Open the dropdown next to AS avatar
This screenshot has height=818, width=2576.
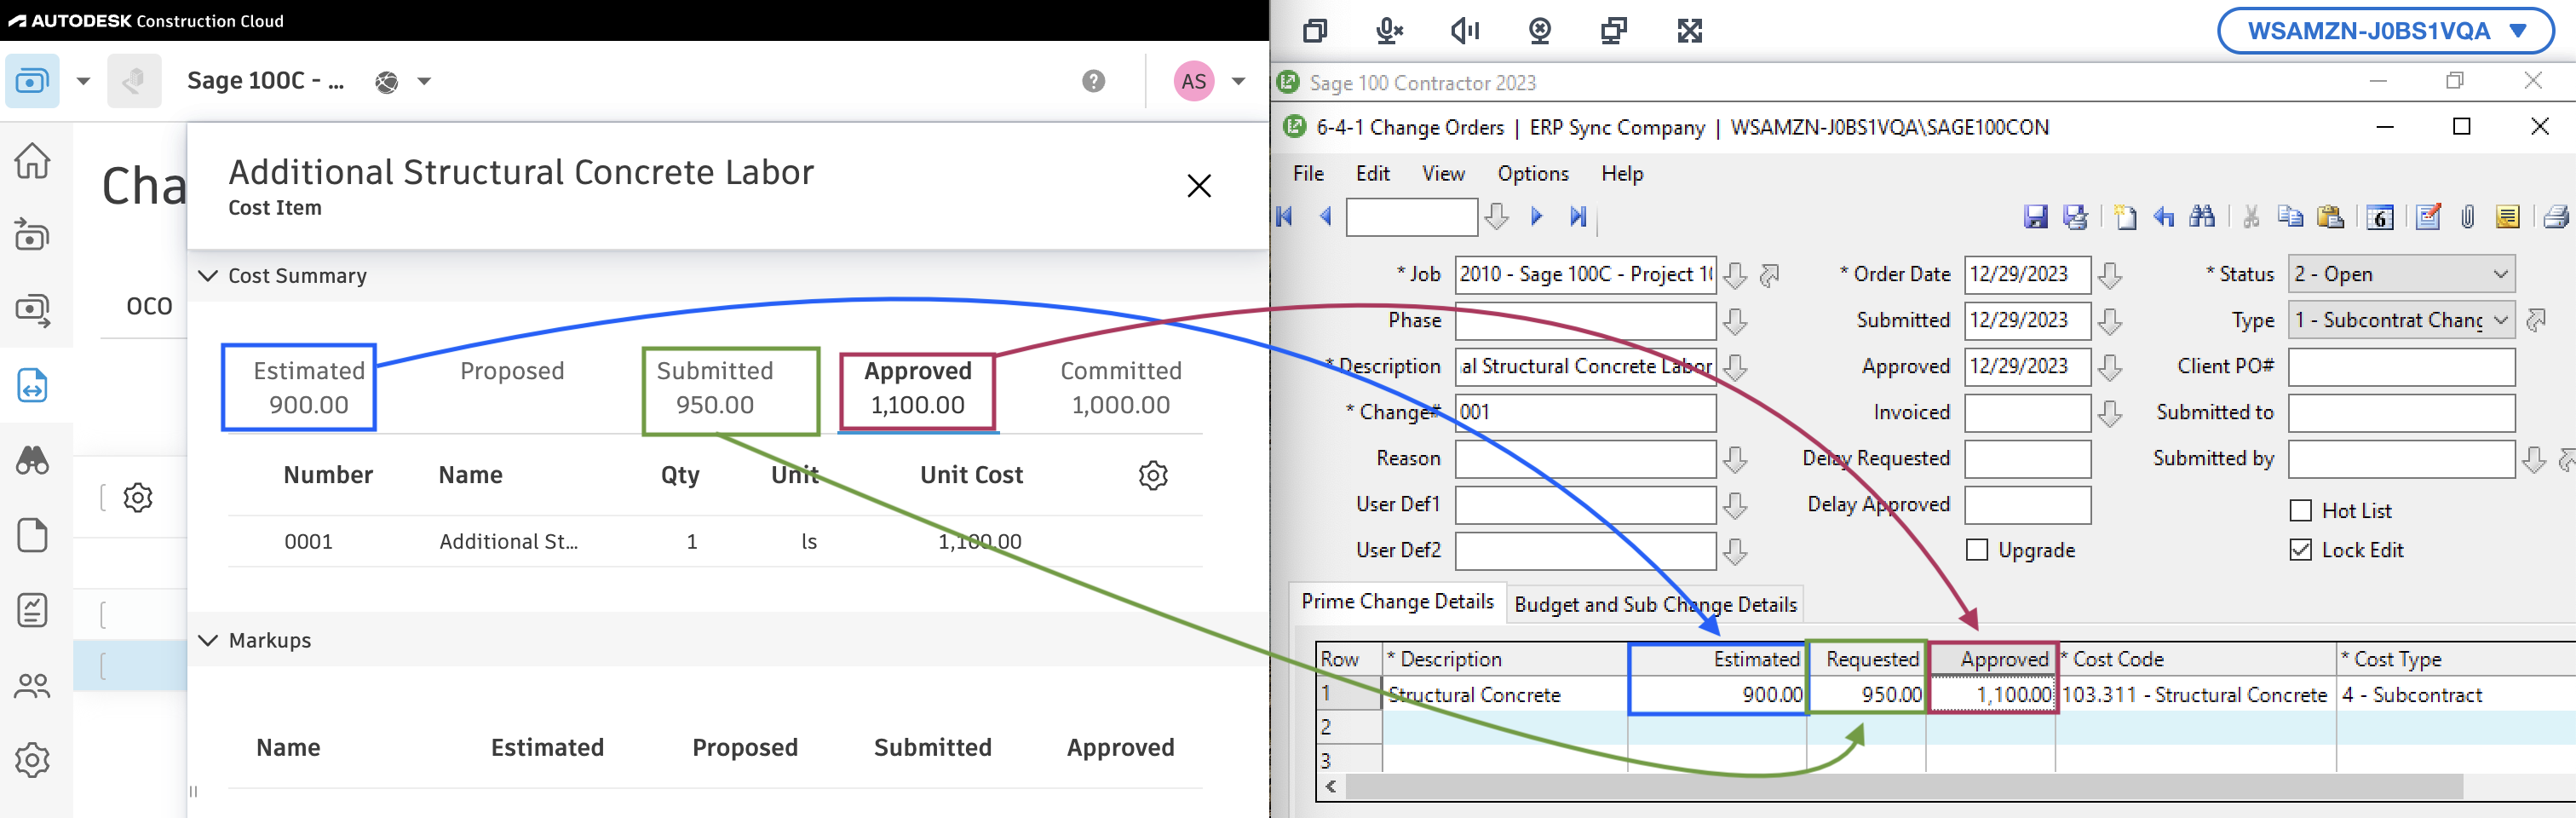click(1238, 81)
